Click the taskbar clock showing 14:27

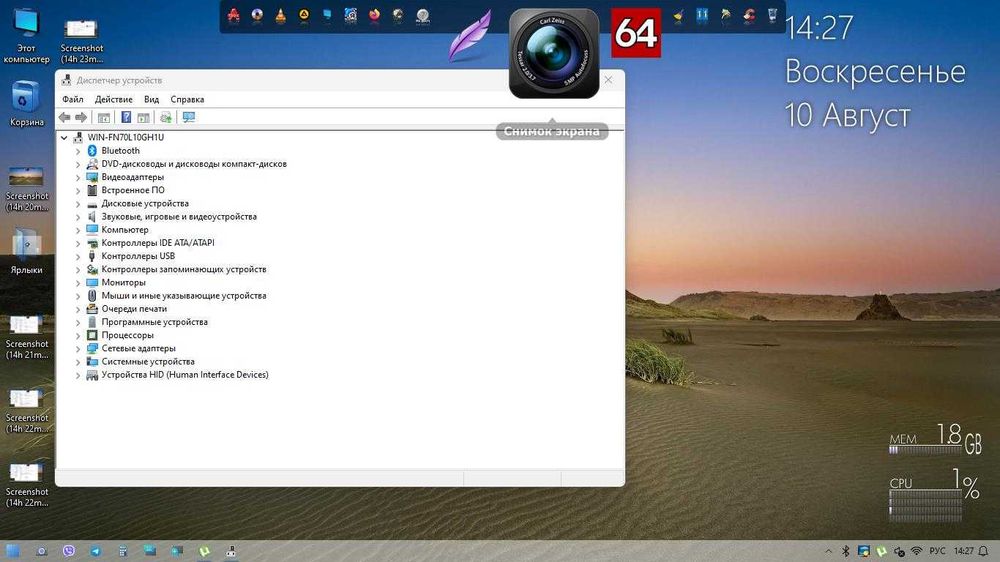pos(964,551)
